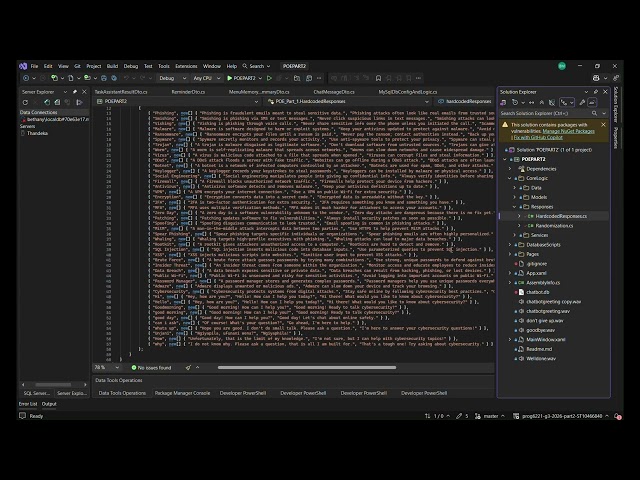Screen dimensions: 640x480
Task: Open the Build menu
Action: (112, 66)
